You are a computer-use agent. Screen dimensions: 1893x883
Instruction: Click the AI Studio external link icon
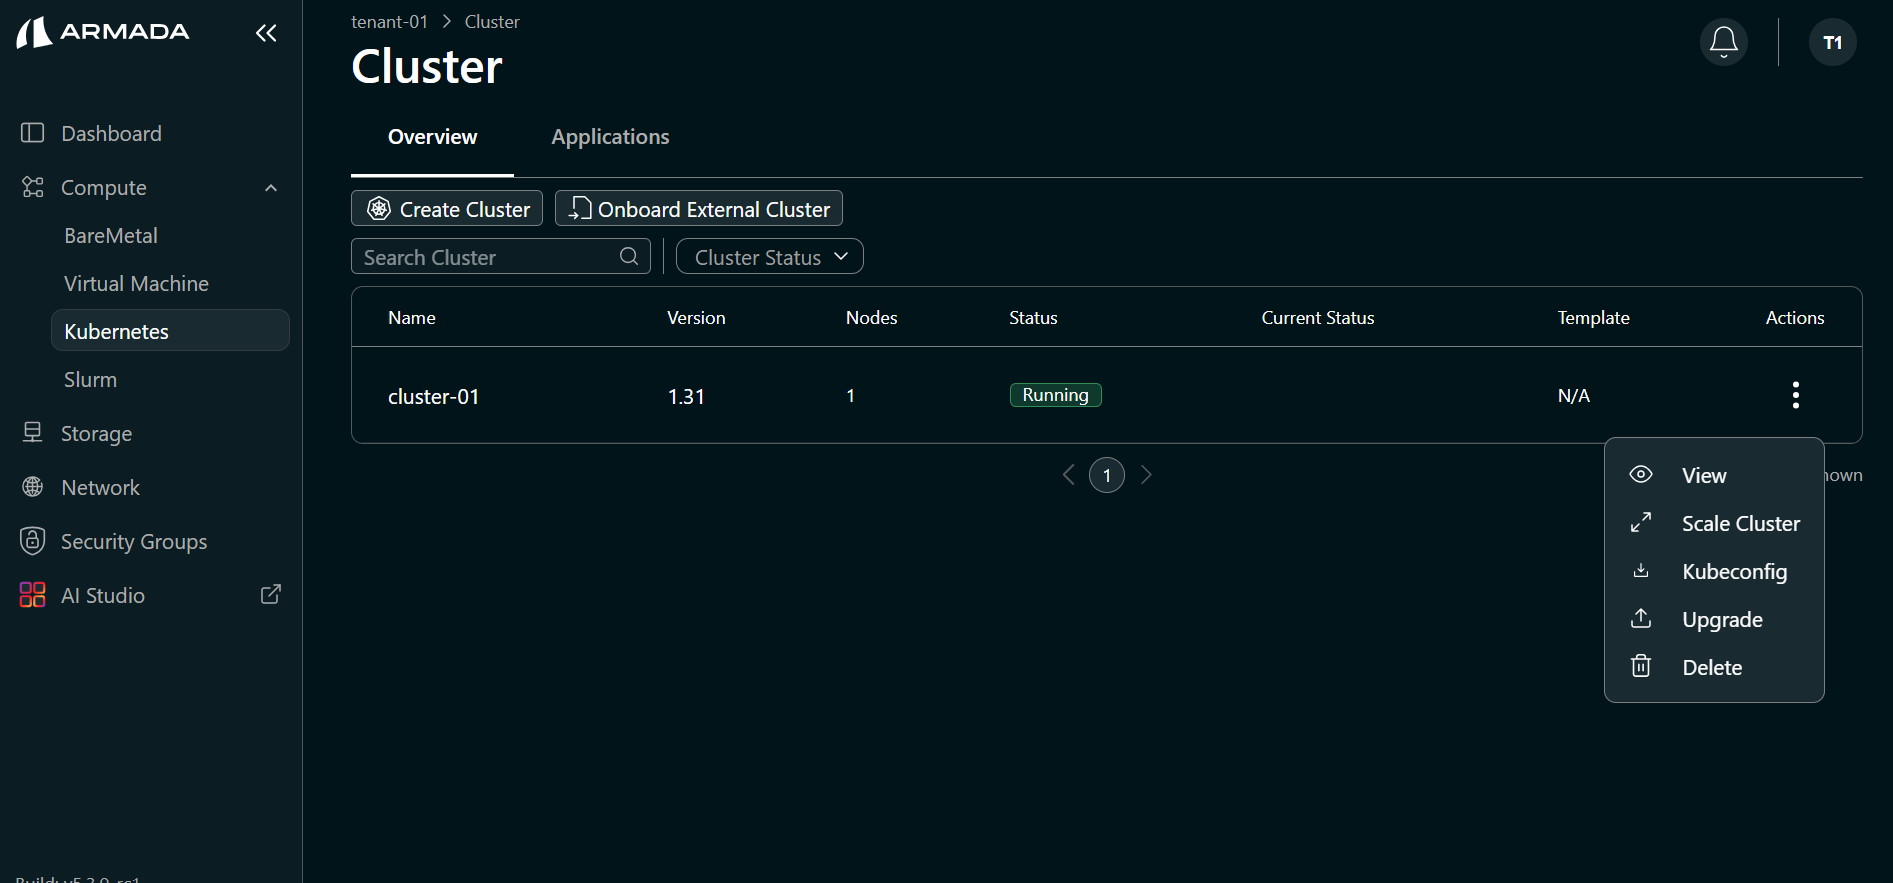(x=271, y=594)
